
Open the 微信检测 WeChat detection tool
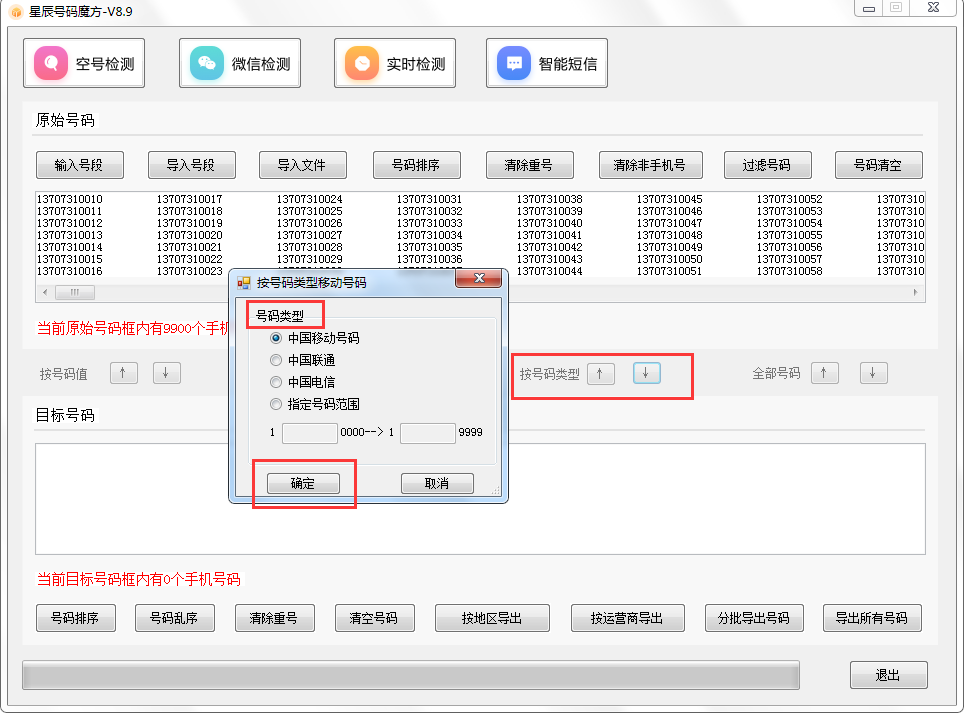[x=240, y=62]
